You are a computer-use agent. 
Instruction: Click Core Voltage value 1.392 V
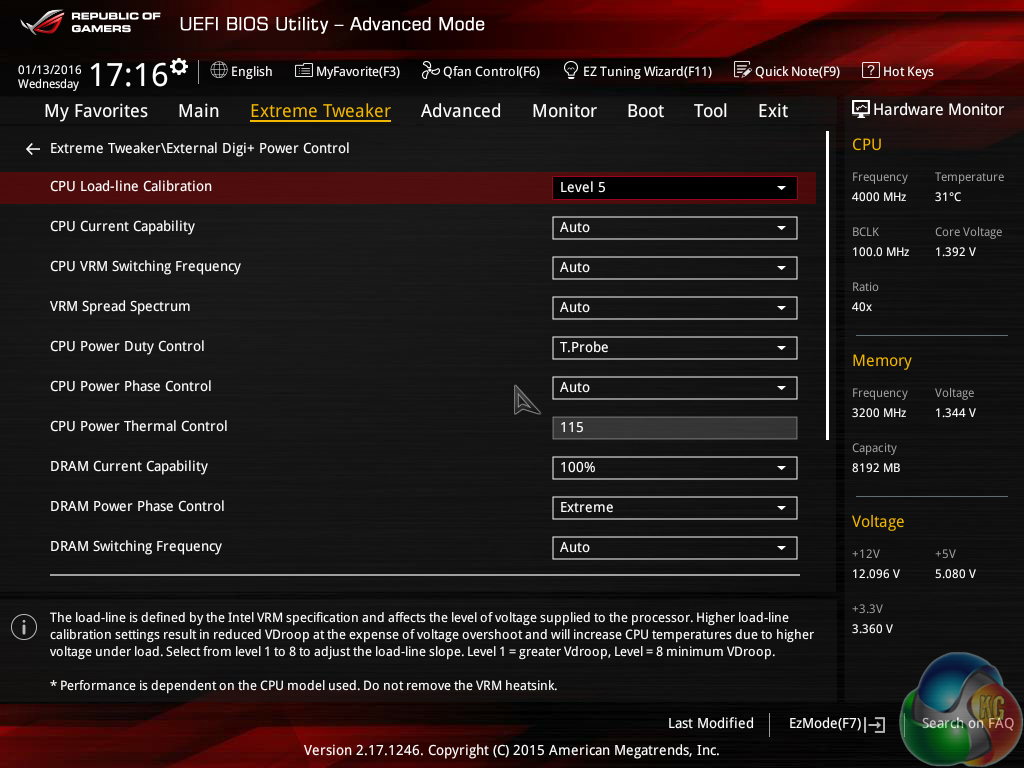coord(955,252)
